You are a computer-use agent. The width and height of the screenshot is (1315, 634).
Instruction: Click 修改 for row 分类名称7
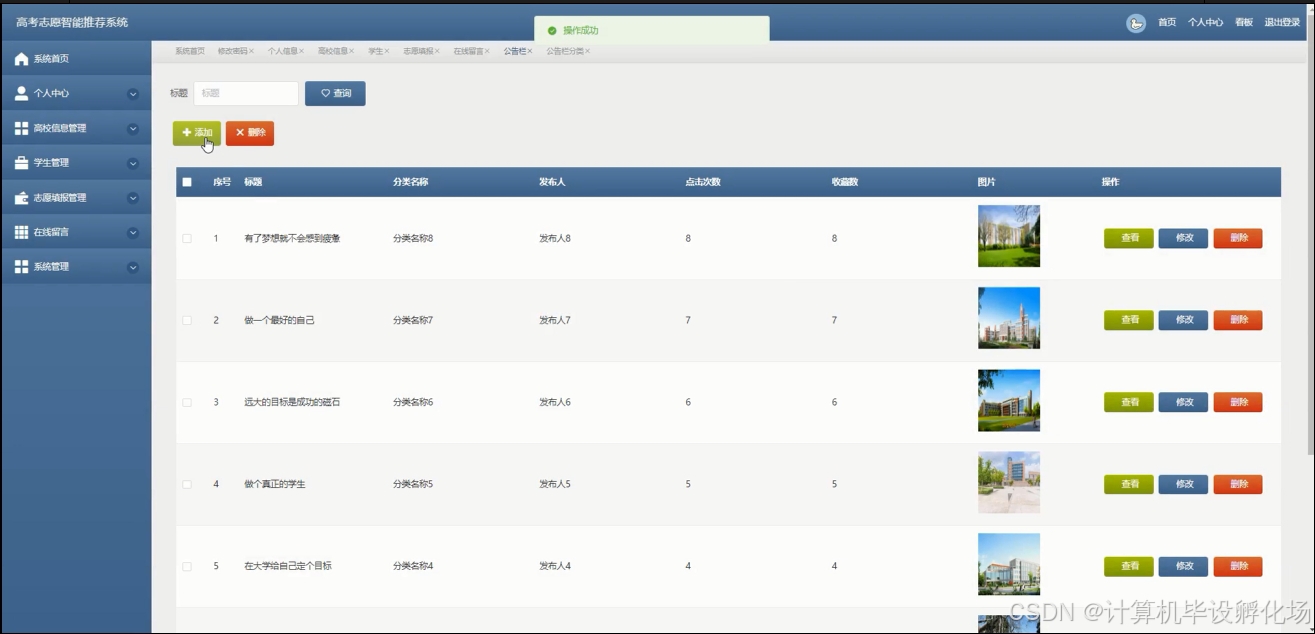pyautogui.click(x=1184, y=320)
